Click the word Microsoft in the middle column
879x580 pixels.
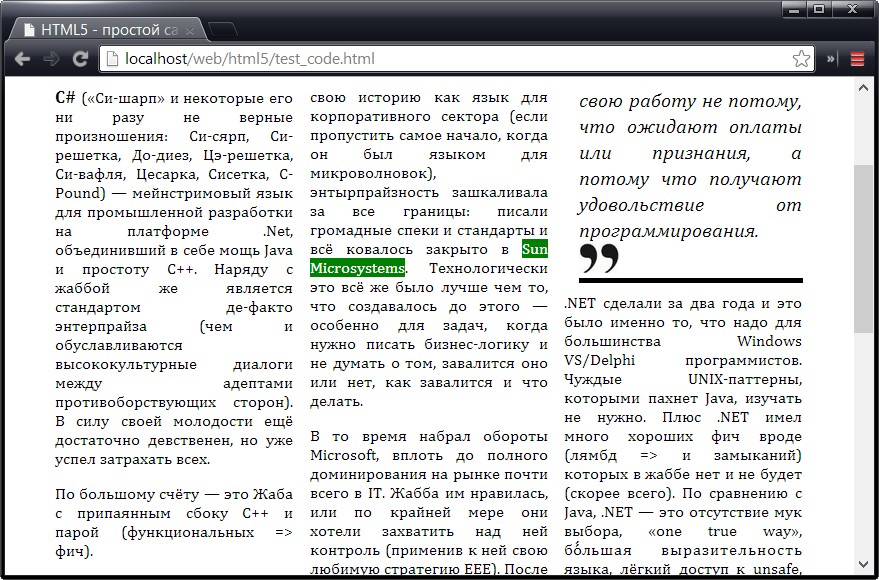(344, 455)
